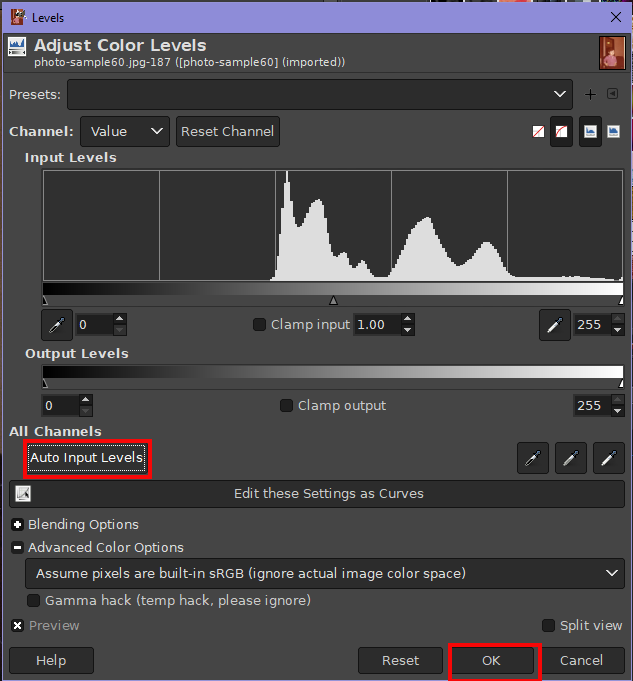Toggle the Gamma hack checkbox
This screenshot has height=681, width=633.
[x=33, y=601]
